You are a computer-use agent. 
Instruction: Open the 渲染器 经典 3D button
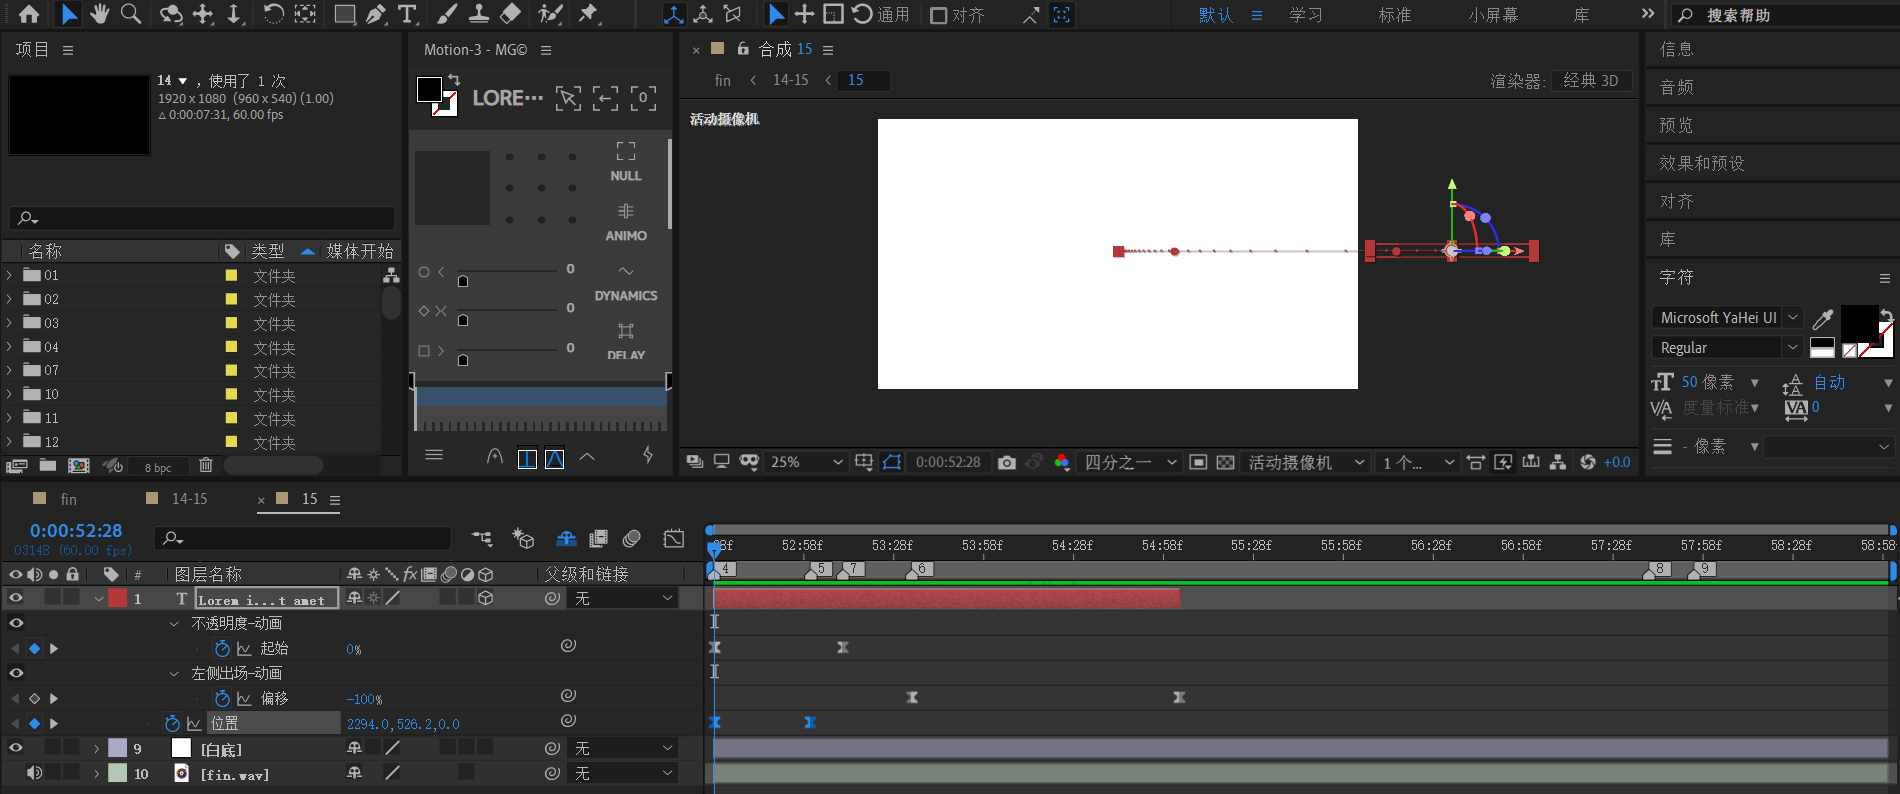tap(1591, 81)
